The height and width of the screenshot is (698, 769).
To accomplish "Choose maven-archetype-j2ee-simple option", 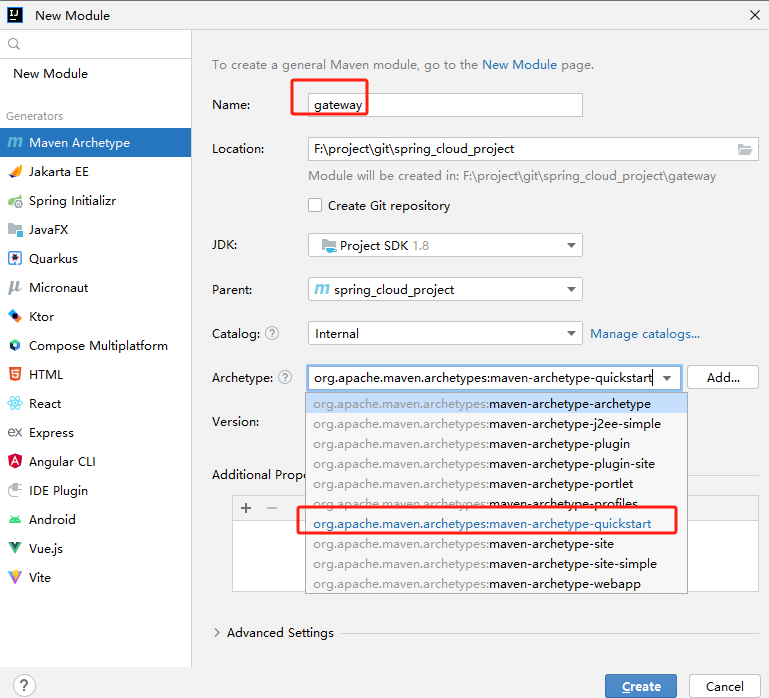I will tap(496, 424).
